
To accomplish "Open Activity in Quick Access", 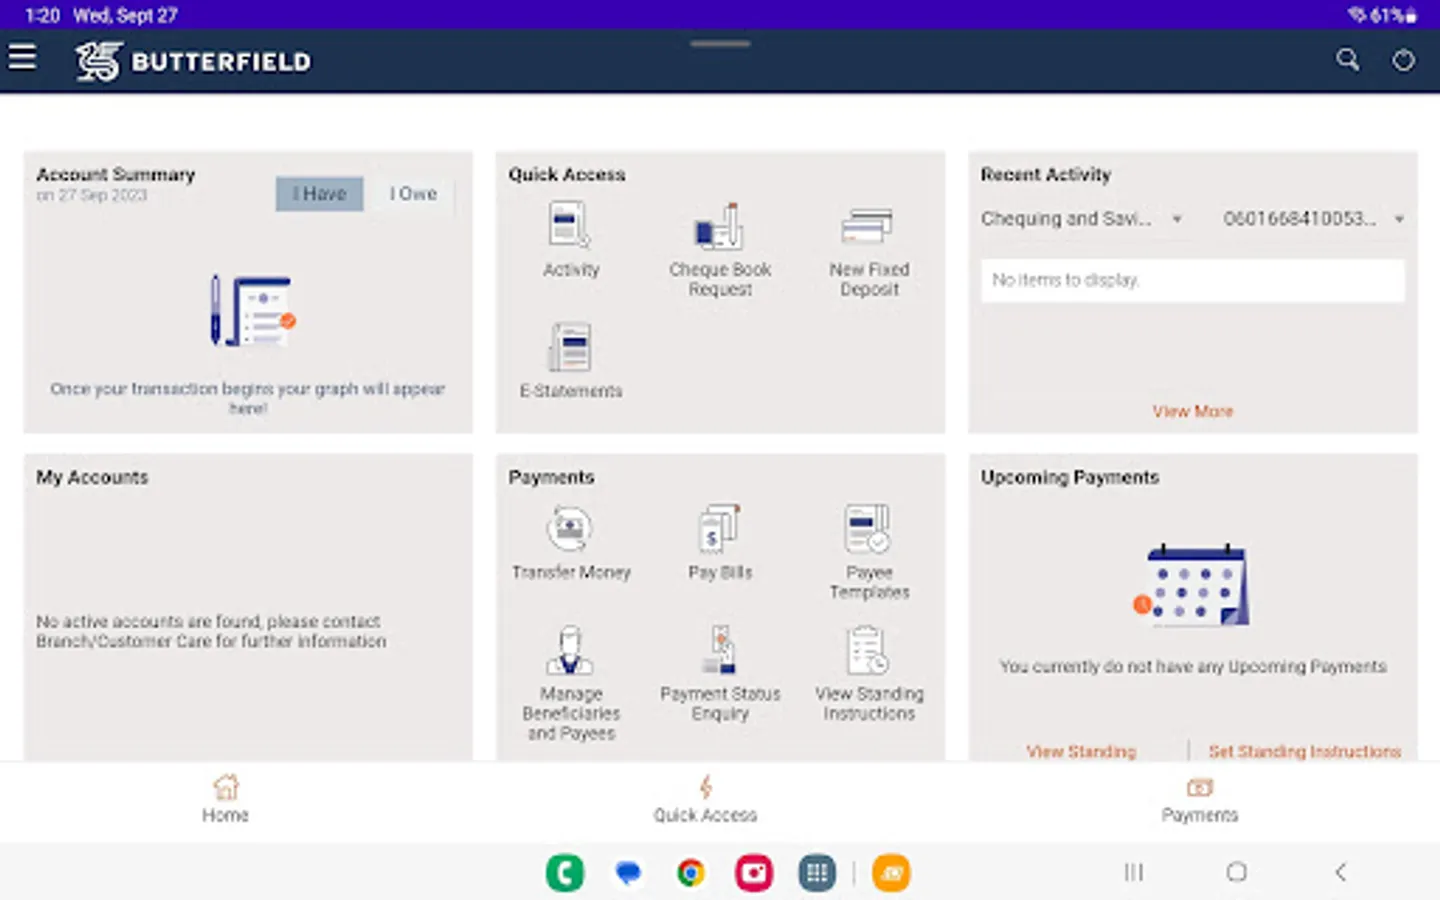I will (571, 240).
